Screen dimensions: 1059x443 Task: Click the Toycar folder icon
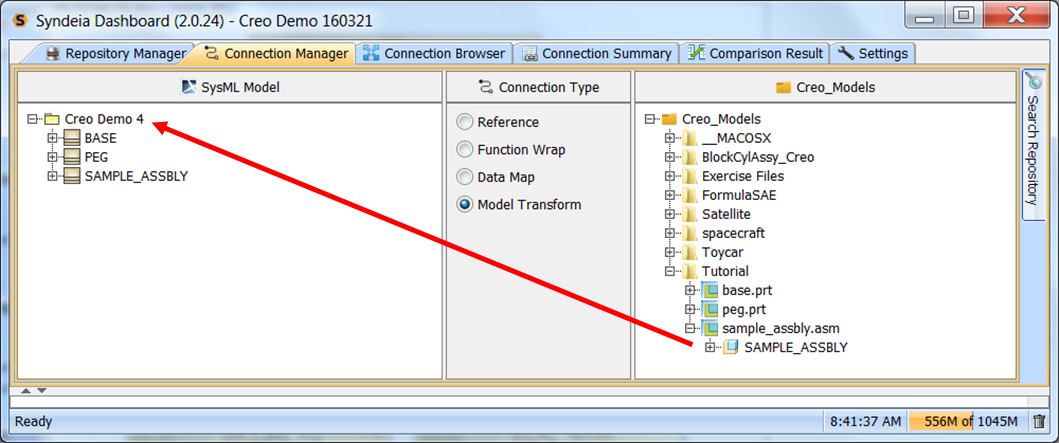[x=690, y=253]
